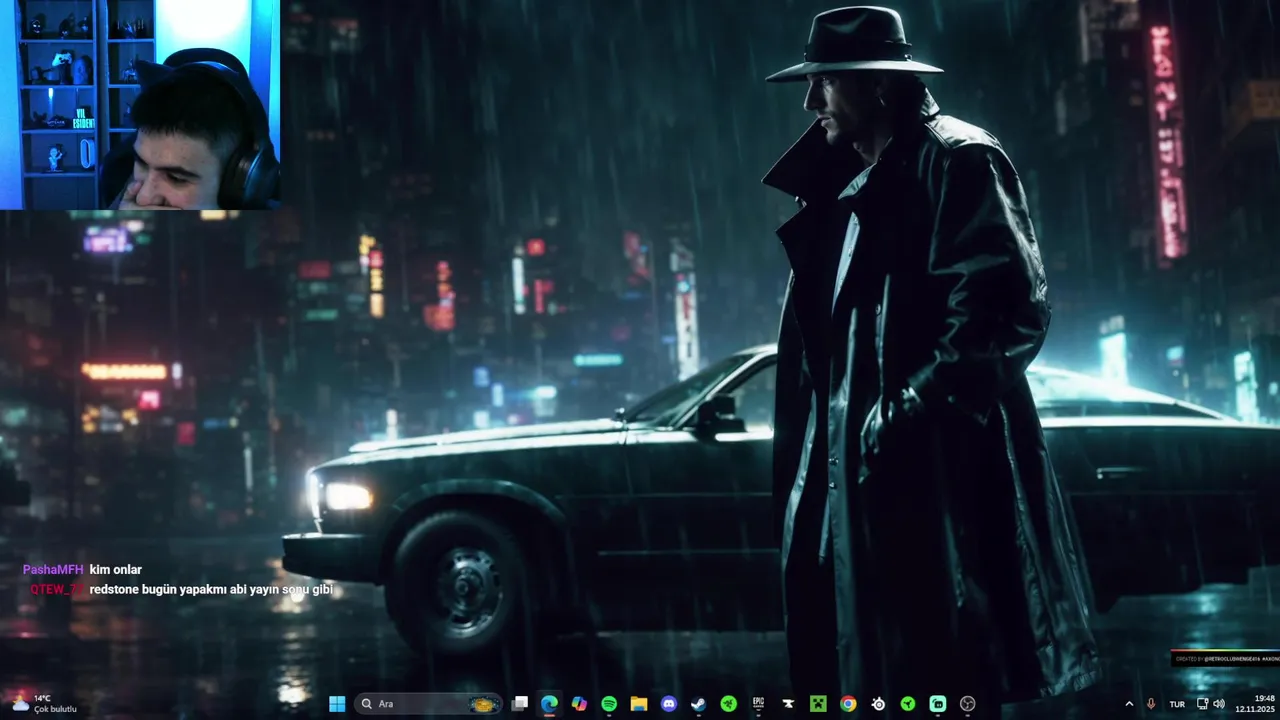Click the search highlight coin image

pos(484,704)
